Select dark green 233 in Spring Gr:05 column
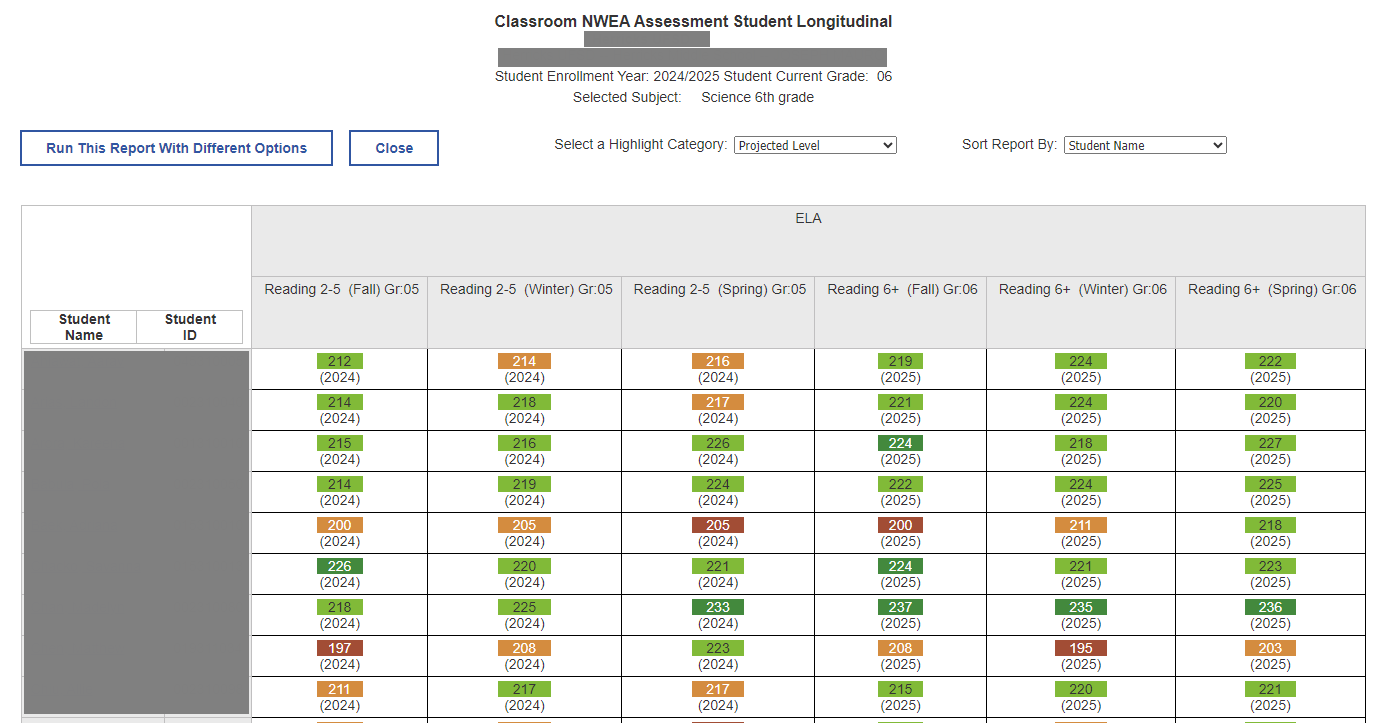 718,607
